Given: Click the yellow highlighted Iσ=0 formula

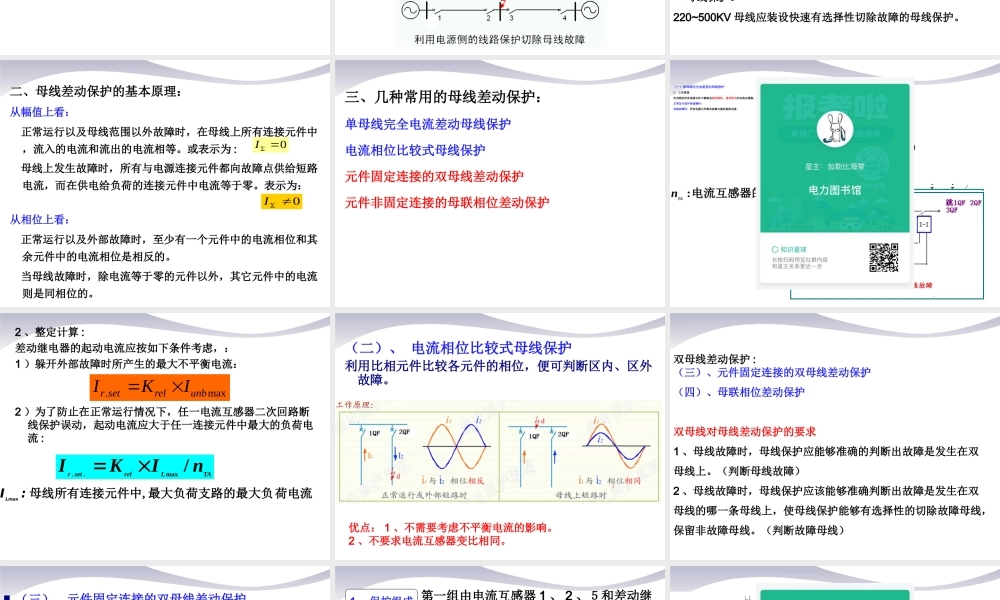Looking at the screenshot, I should [x=272, y=146].
